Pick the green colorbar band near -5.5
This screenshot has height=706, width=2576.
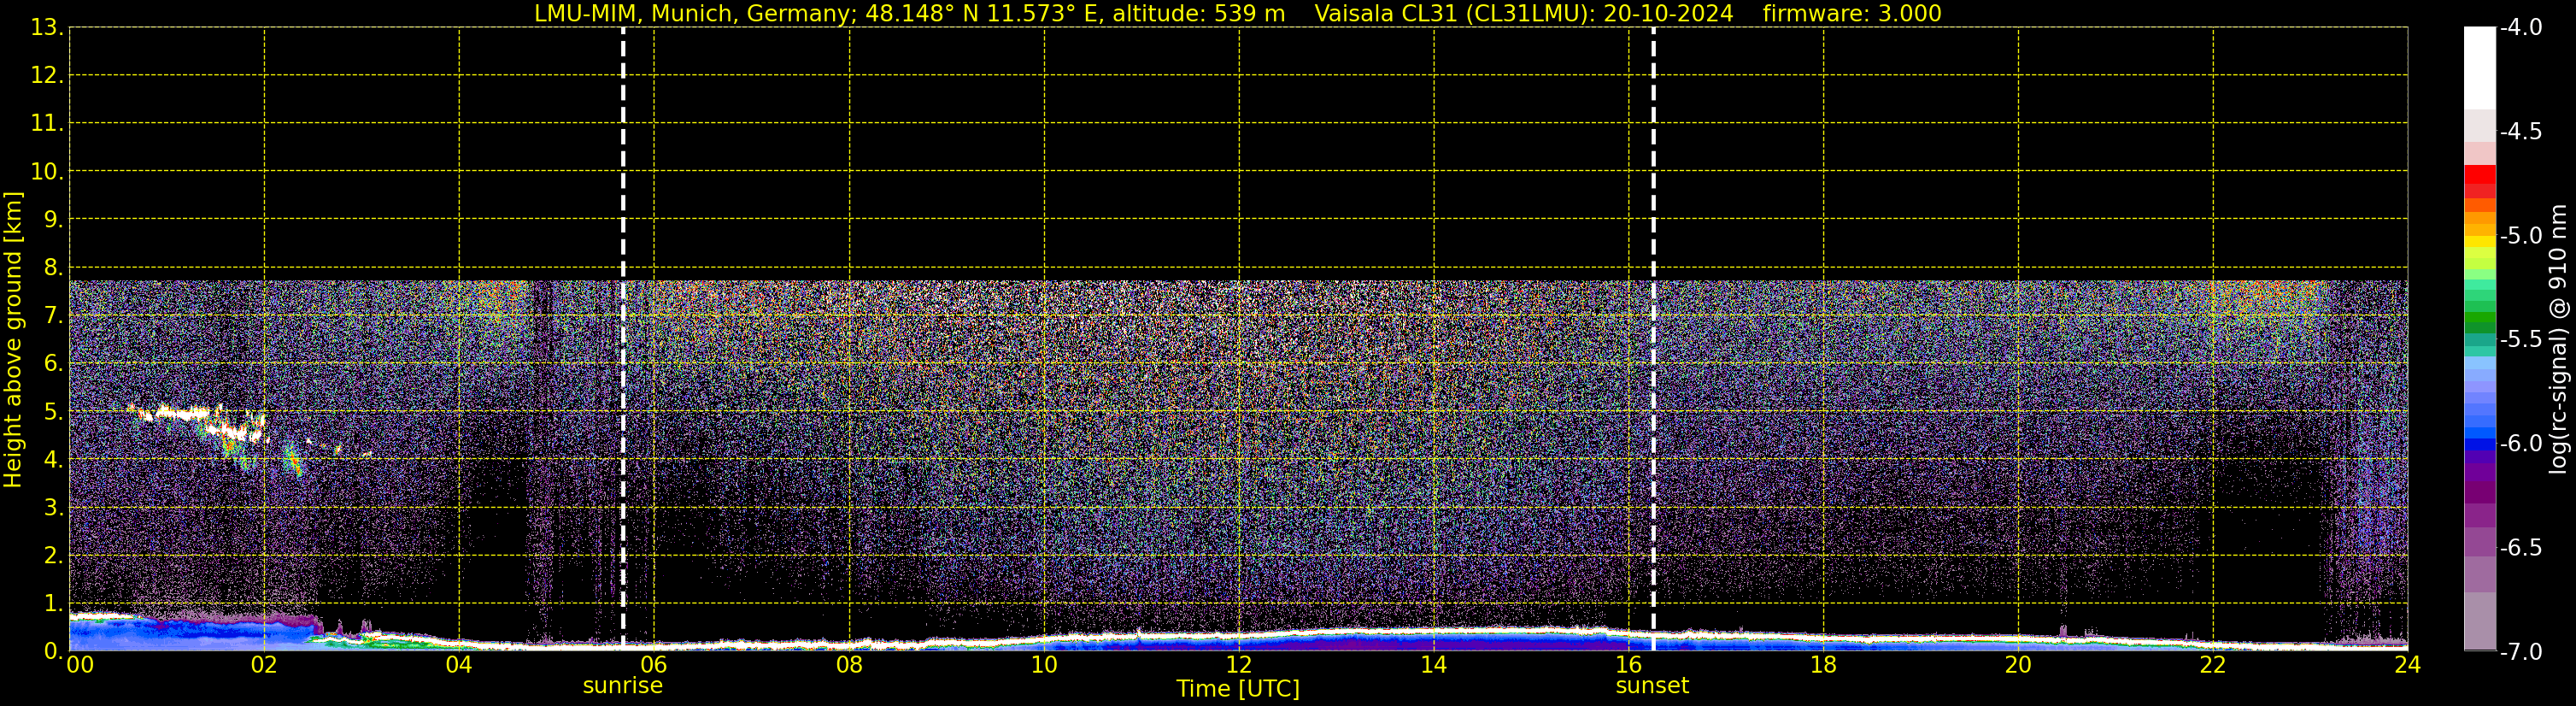(x=2479, y=322)
